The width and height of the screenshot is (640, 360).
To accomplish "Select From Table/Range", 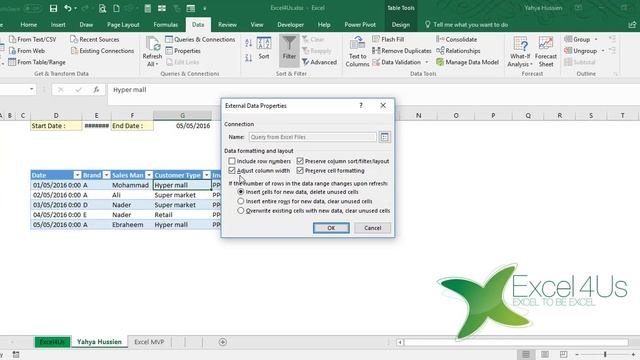I will [37, 62].
